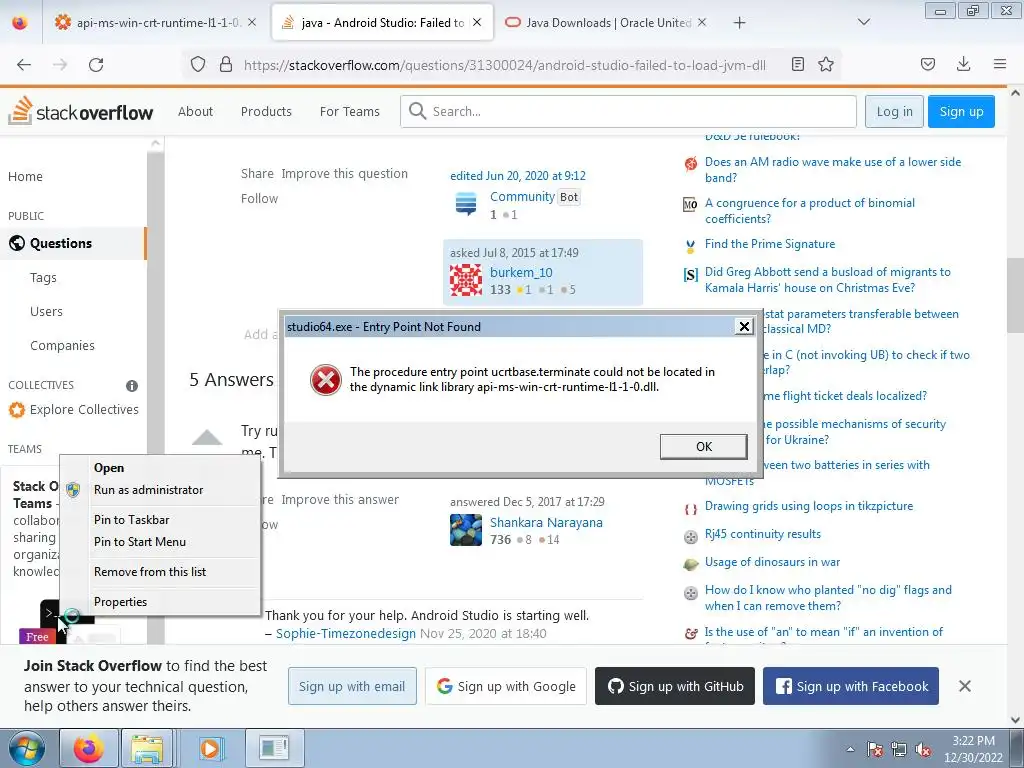Screen dimensions: 1024x768
Task: Click the upvote arrow on the answer
Action: coord(207,438)
